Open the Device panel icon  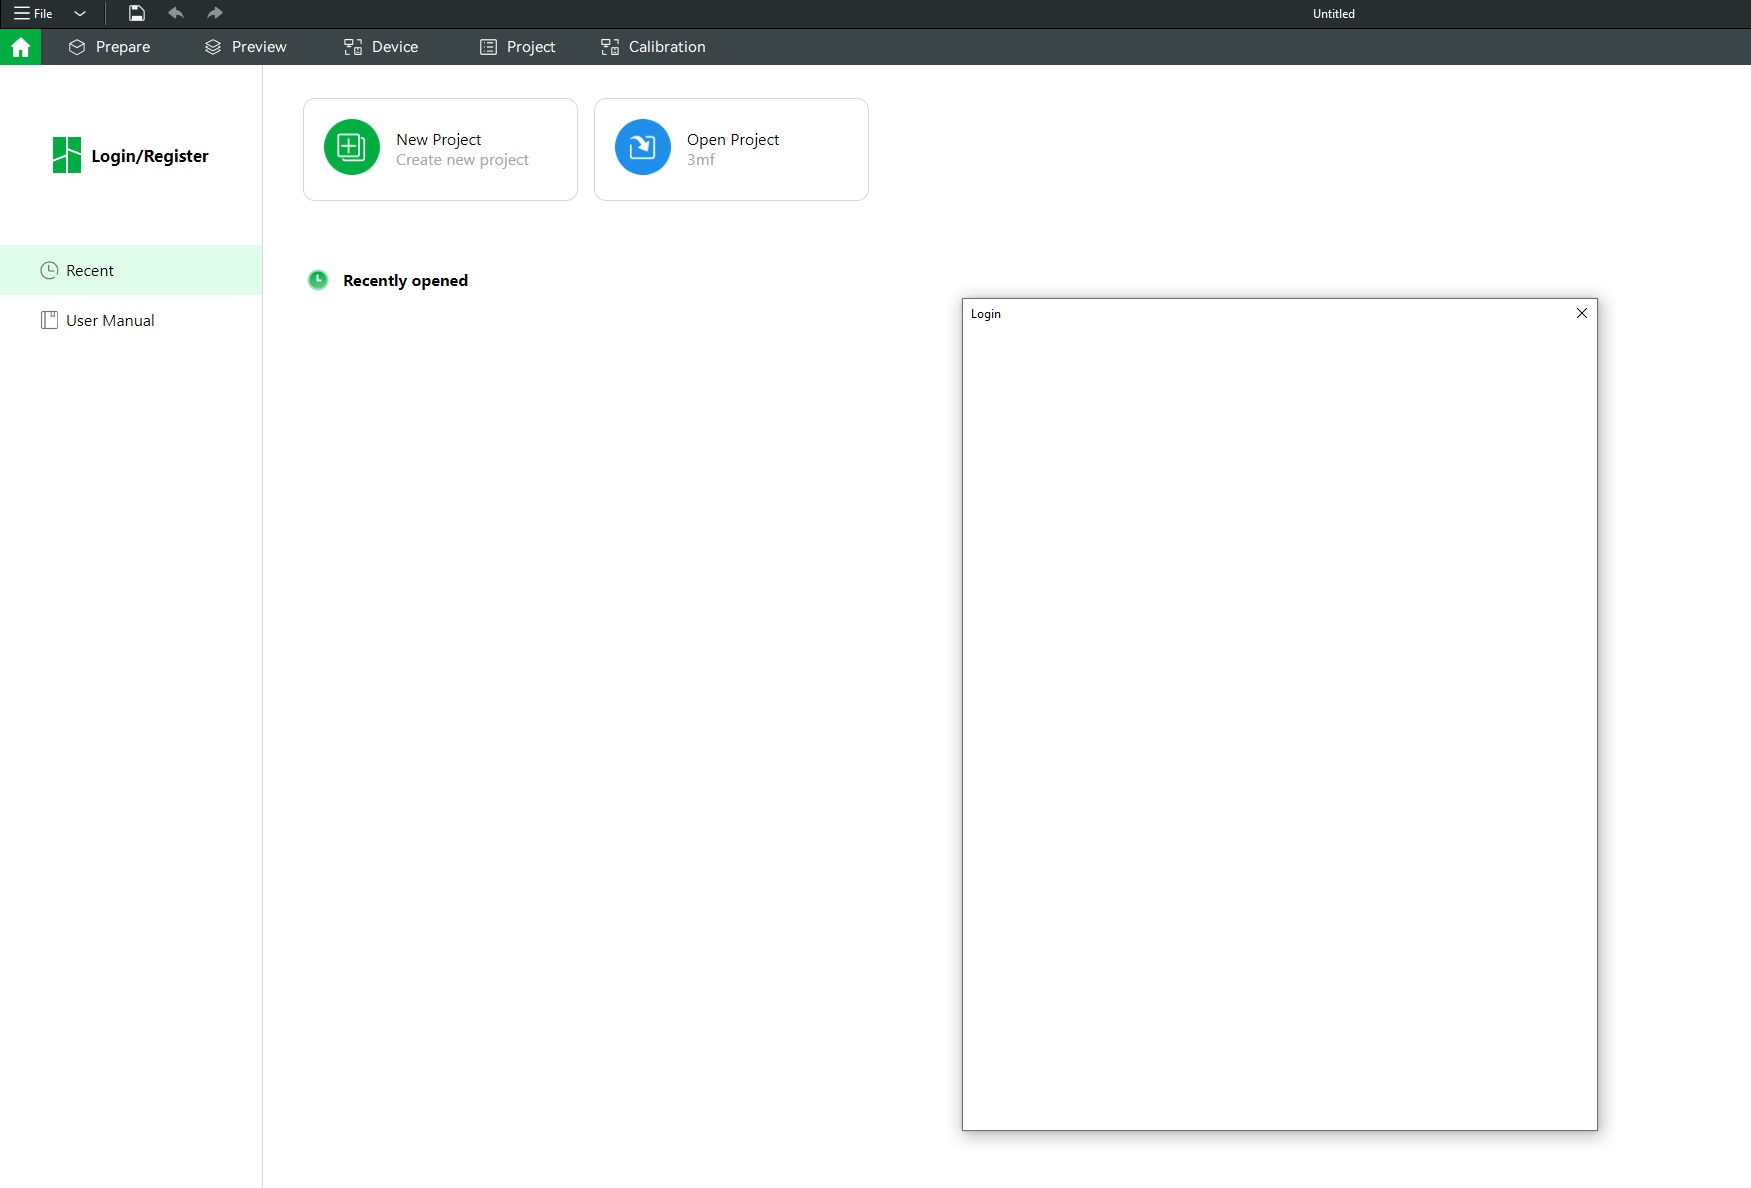tap(352, 46)
